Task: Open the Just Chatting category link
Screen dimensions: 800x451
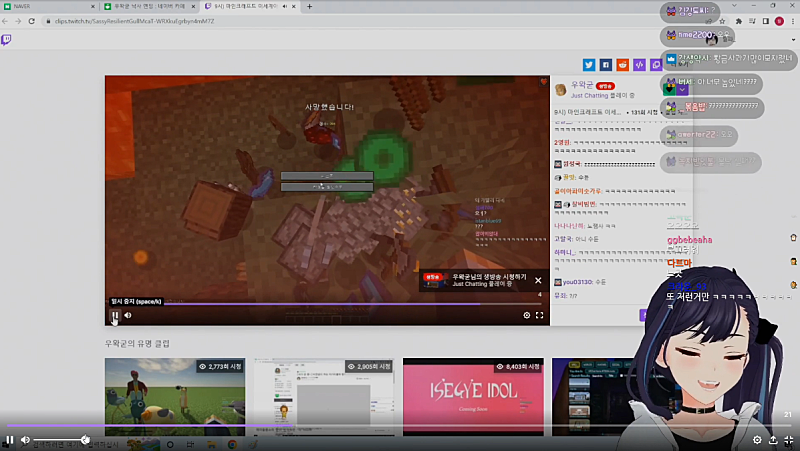Action: pos(589,95)
